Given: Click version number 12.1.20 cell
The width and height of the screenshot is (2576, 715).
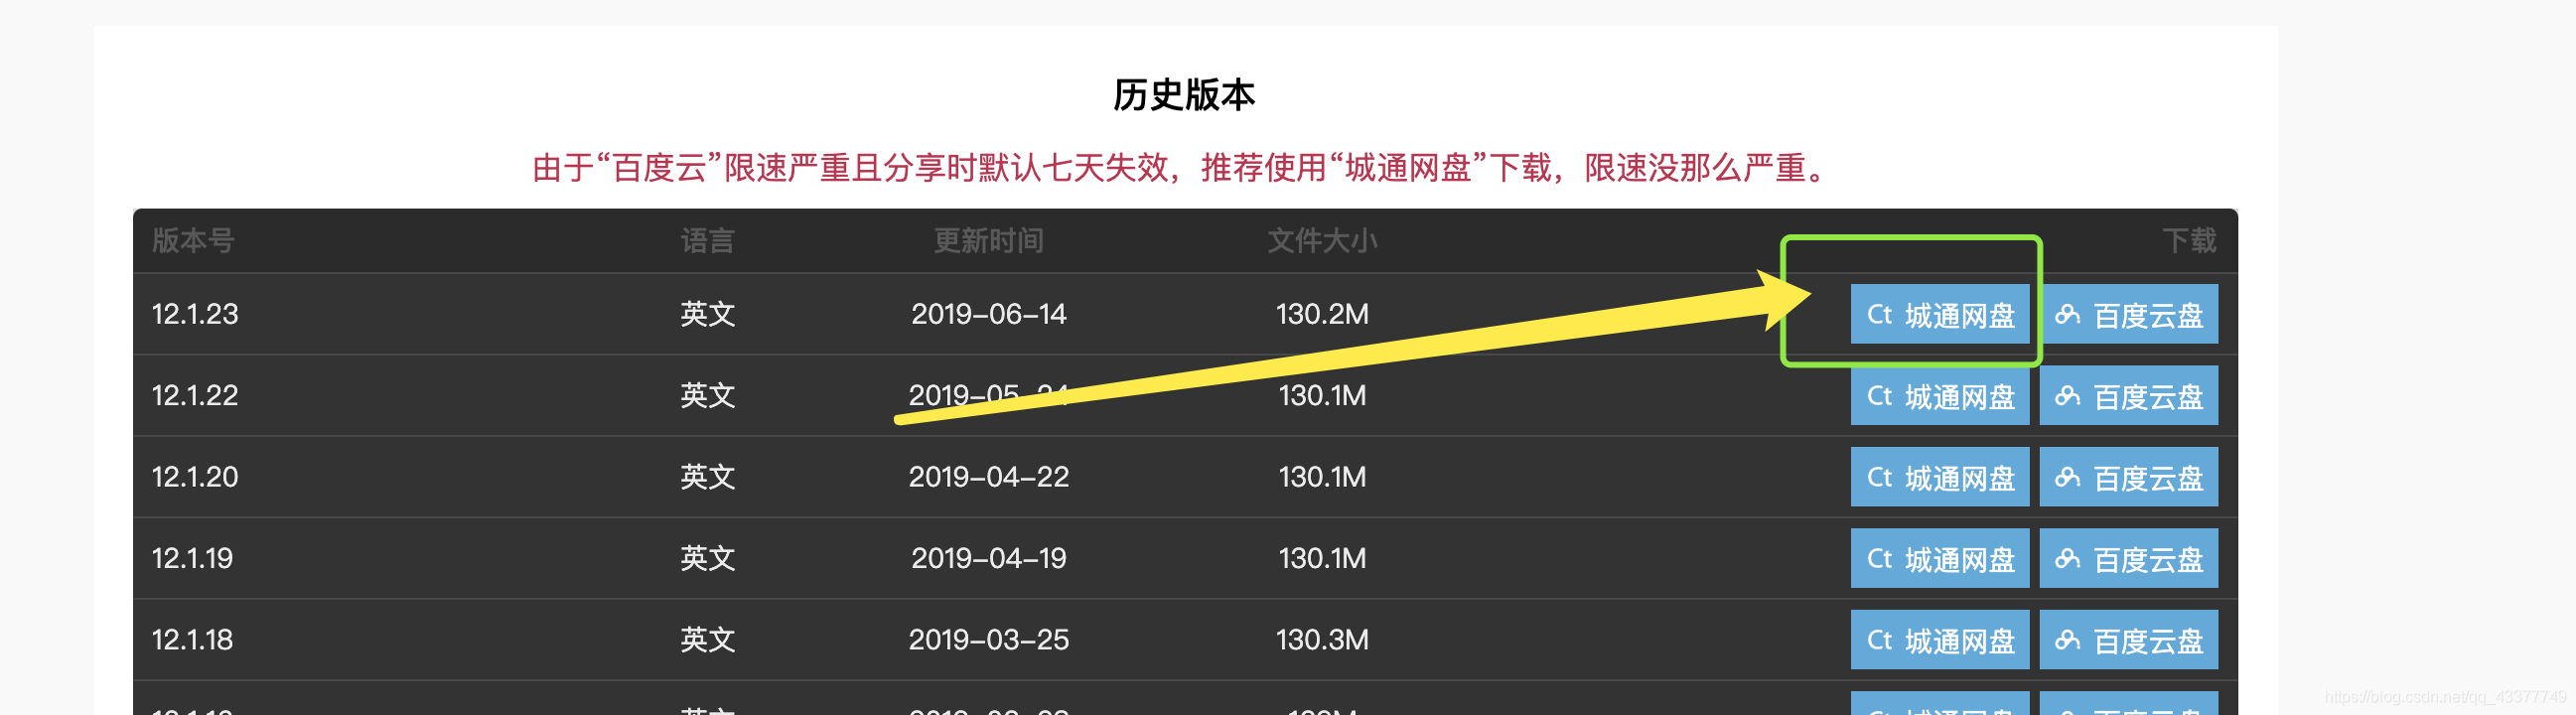Looking at the screenshot, I should 195,477.
